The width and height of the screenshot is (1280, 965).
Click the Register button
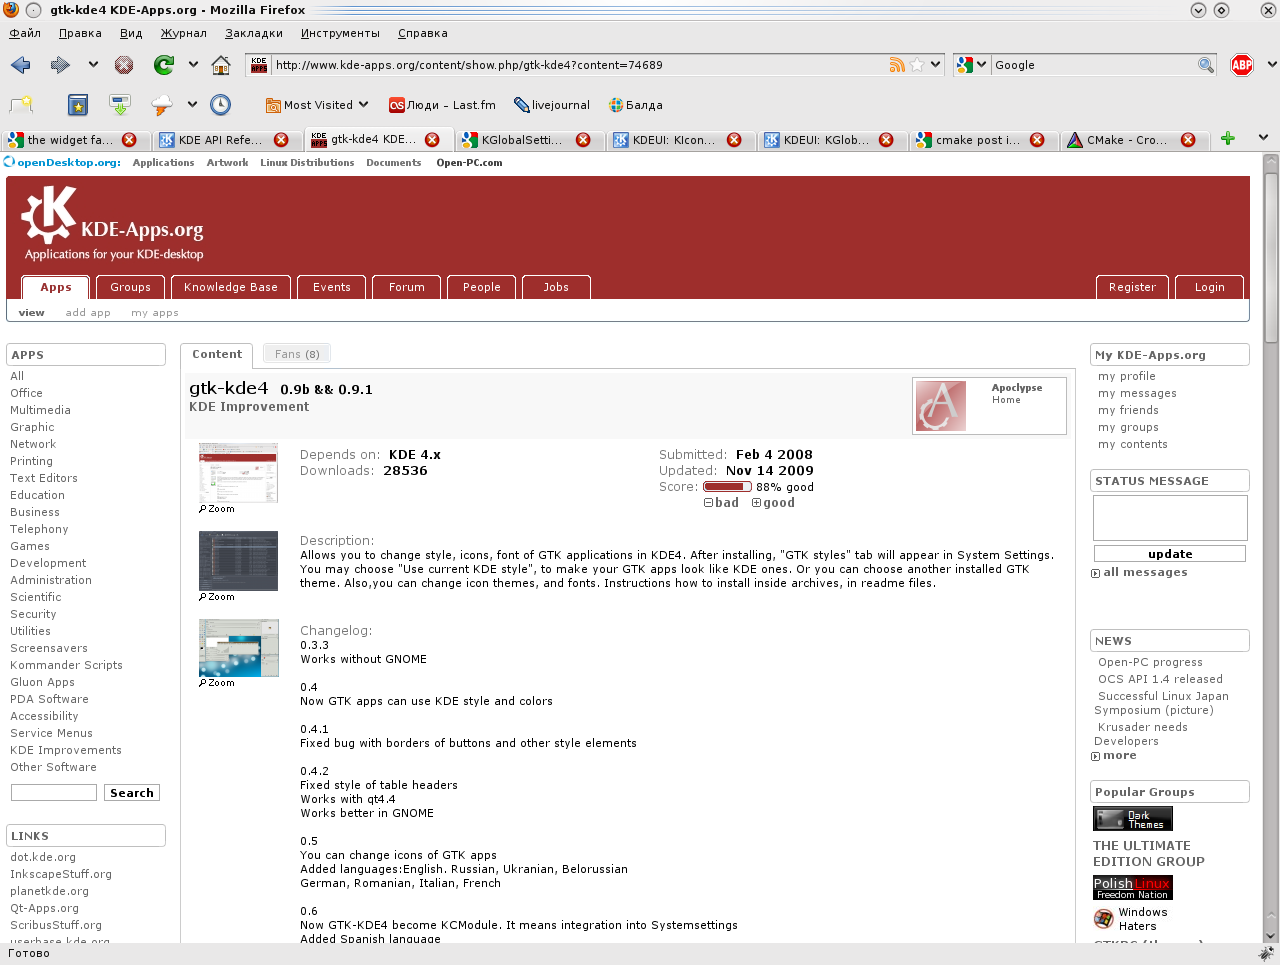[1132, 287]
